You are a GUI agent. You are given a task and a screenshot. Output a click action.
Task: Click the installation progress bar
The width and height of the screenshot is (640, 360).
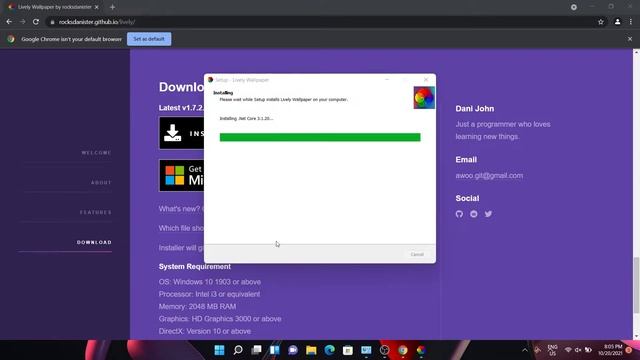pos(320,137)
